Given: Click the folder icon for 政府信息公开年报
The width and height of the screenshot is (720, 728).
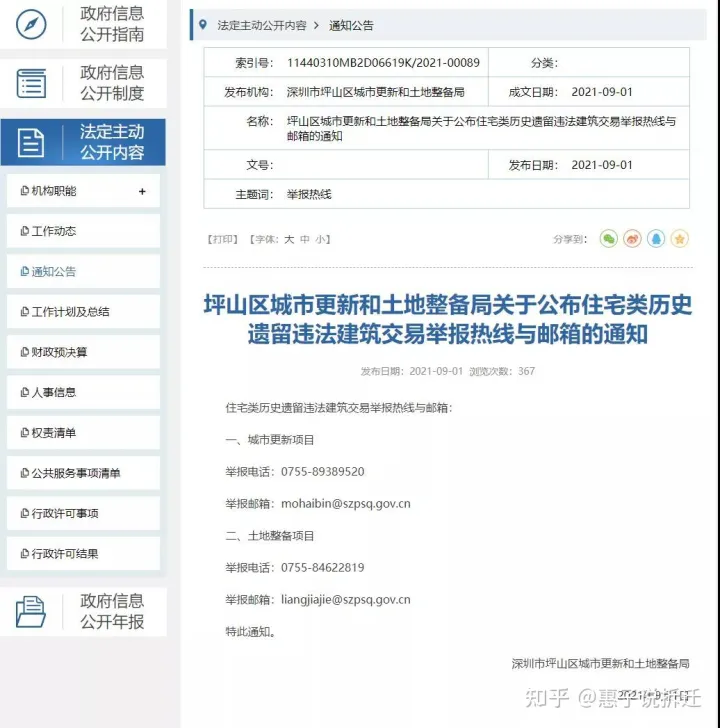Looking at the screenshot, I should point(32,611).
